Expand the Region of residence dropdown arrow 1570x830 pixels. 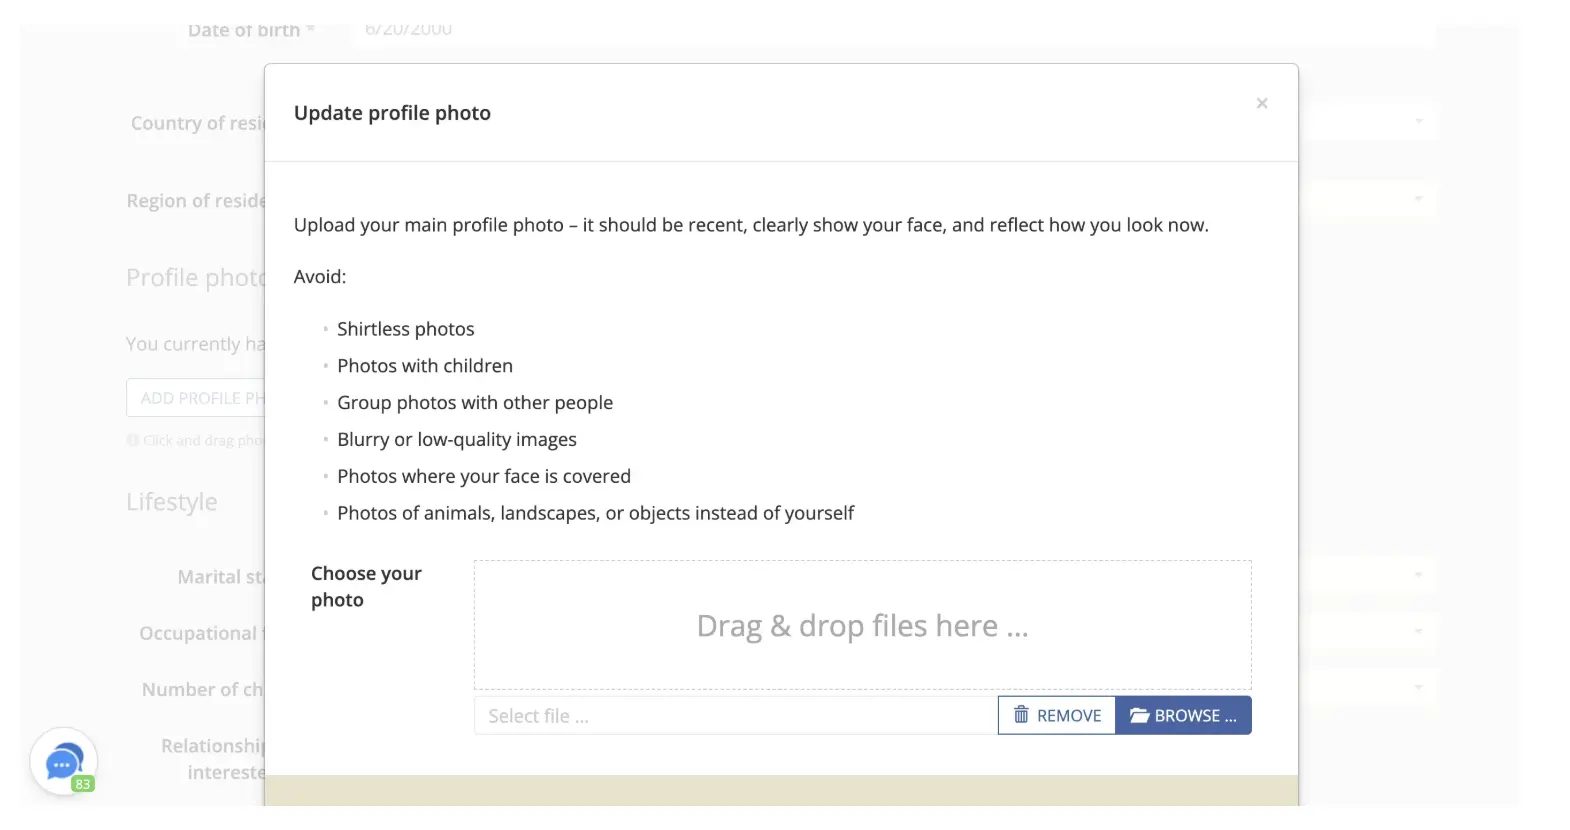tap(1418, 199)
